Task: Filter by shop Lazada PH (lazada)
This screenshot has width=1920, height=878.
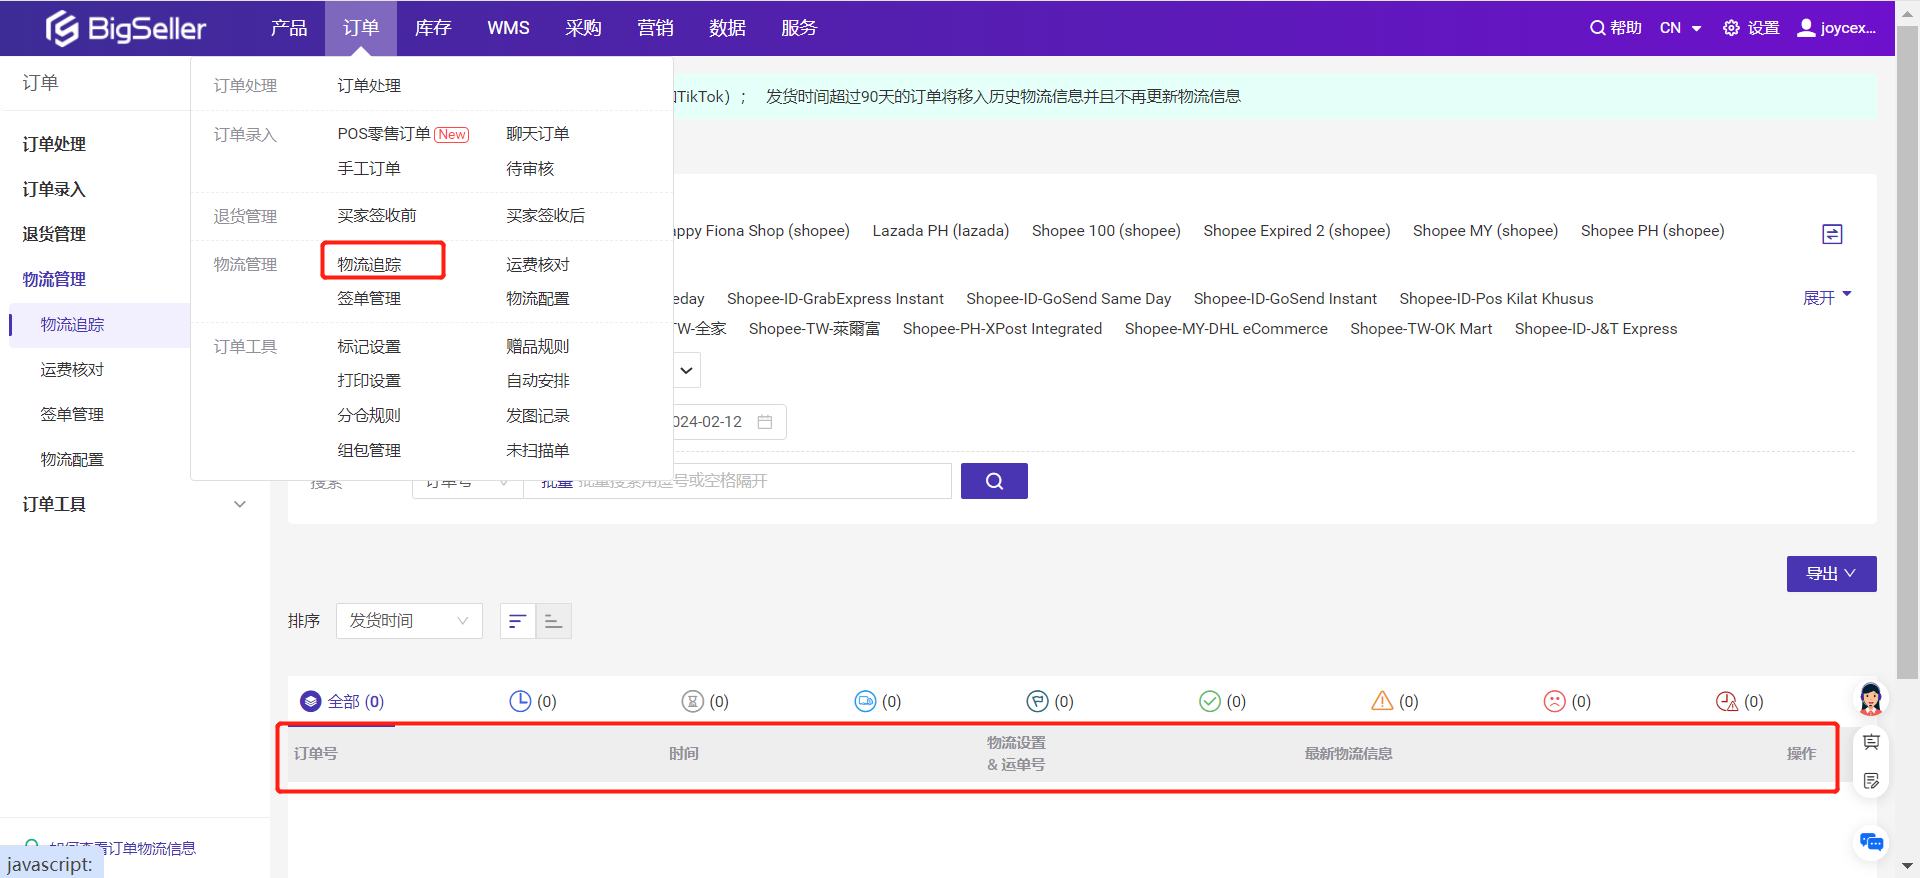Action: point(941,231)
